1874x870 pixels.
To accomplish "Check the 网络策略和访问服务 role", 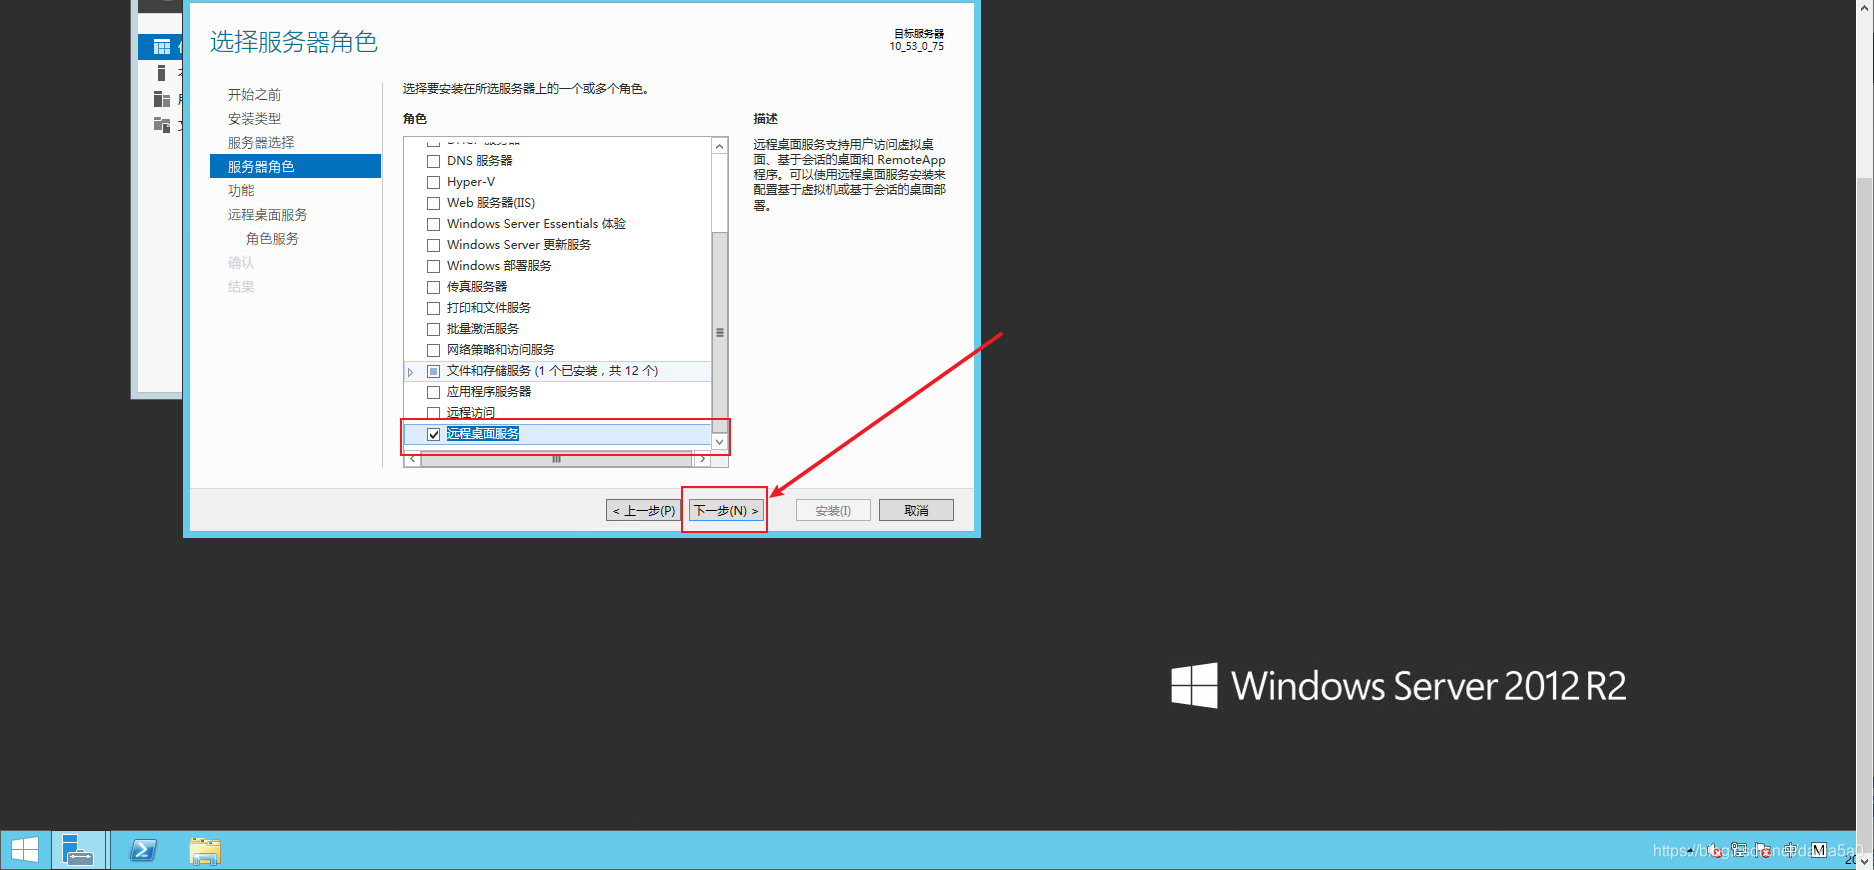I will (x=433, y=350).
